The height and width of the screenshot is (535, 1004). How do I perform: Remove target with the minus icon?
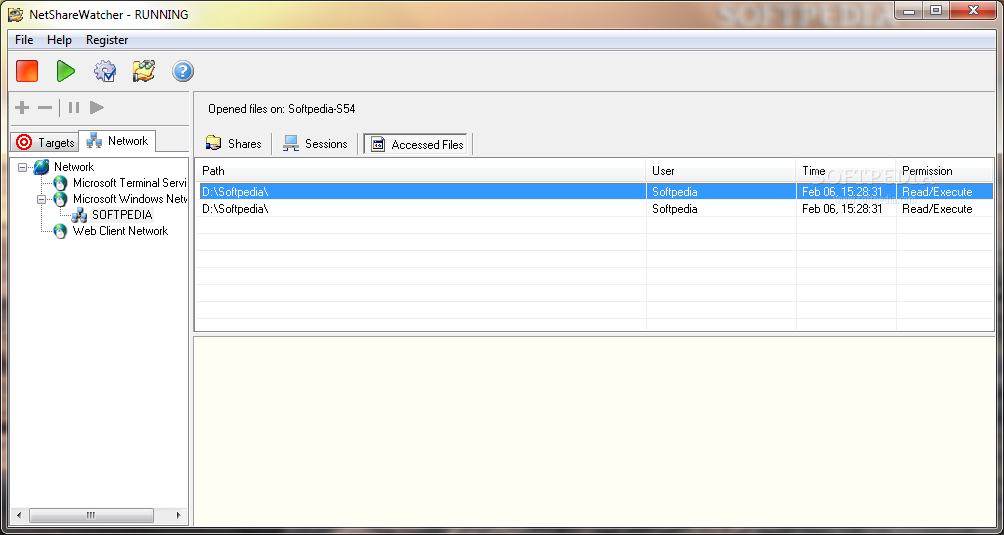pos(45,108)
